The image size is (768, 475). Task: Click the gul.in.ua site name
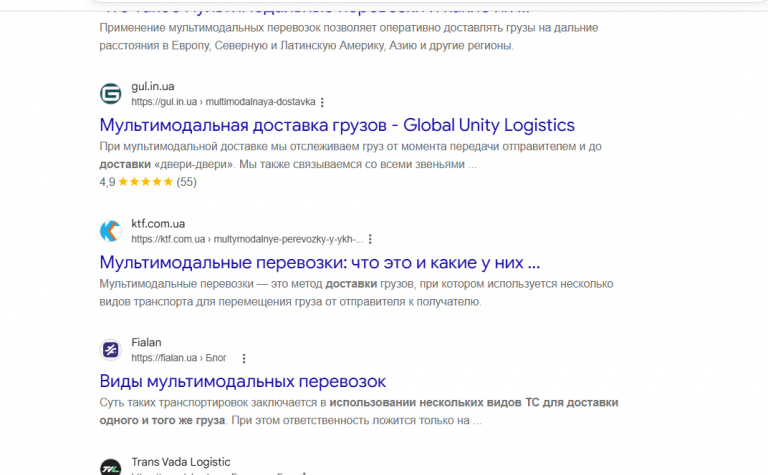pyautogui.click(x=152, y=87)
